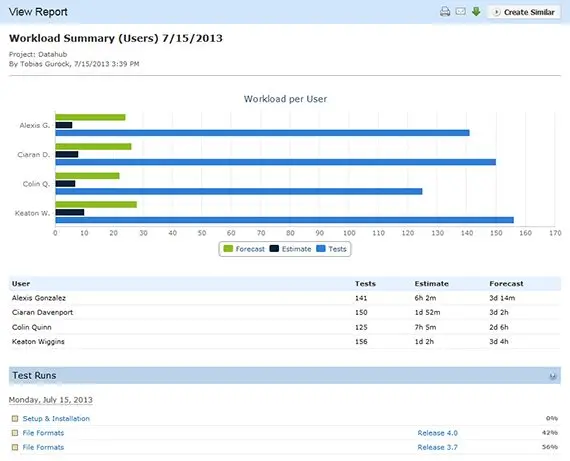Open the File Formats run for Release 3.7
570x461 pixels.
tap(43, 447)
